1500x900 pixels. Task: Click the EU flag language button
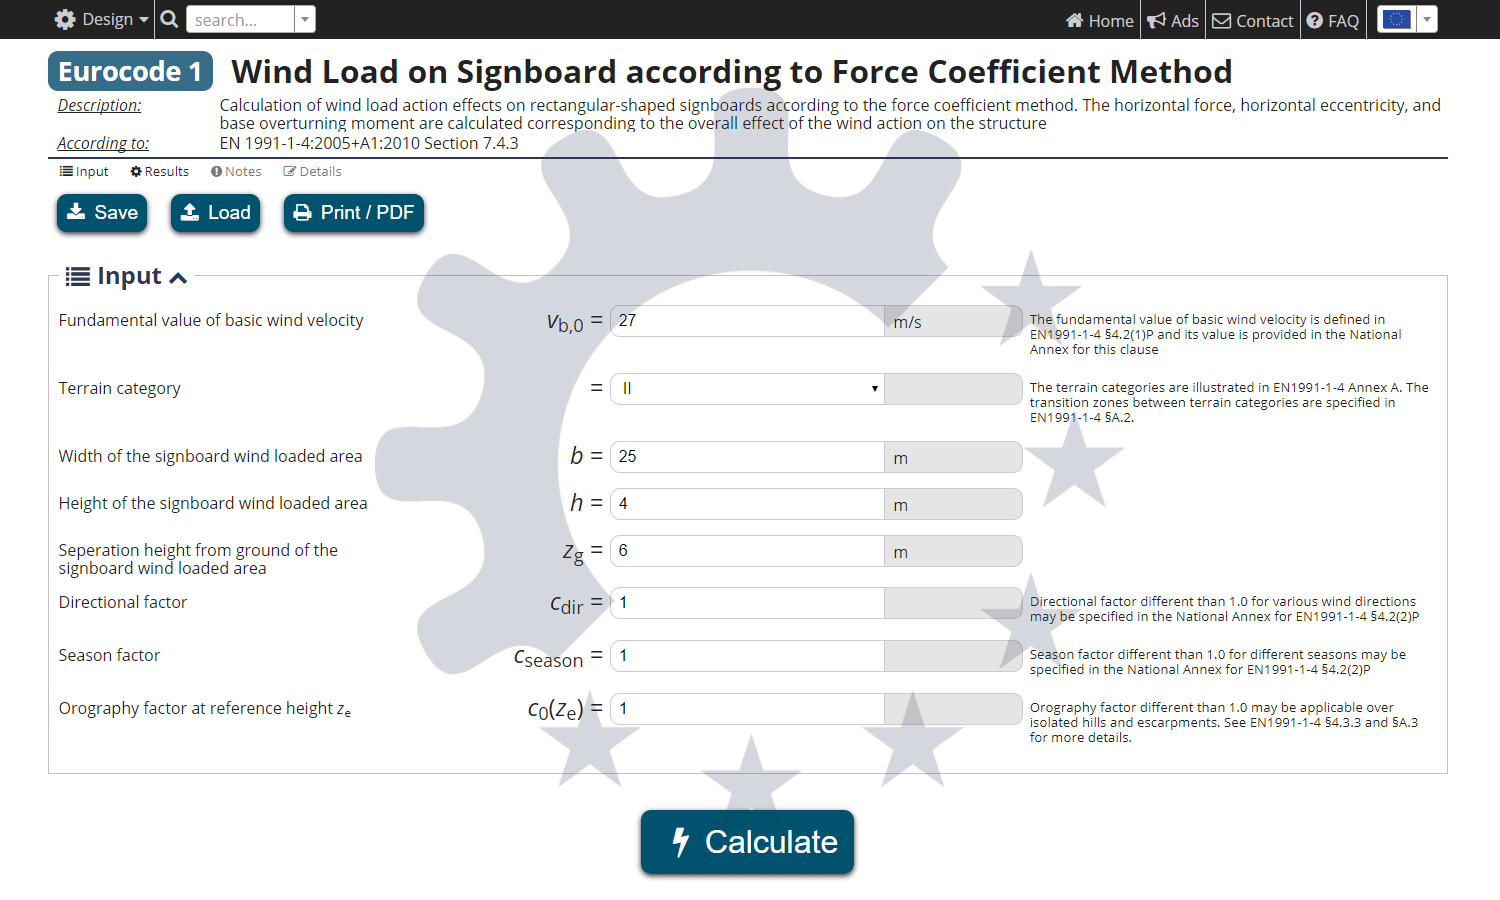coord(1396,19)
